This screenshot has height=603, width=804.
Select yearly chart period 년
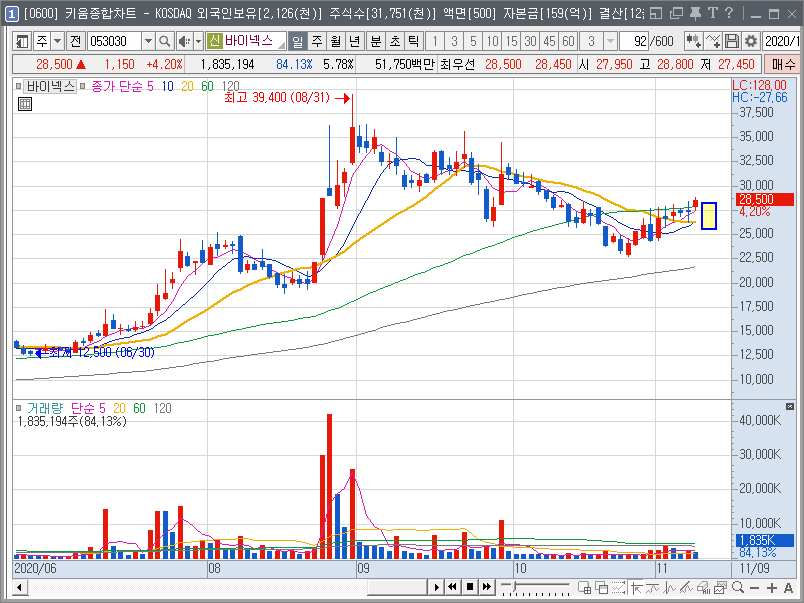click(354, 41)
